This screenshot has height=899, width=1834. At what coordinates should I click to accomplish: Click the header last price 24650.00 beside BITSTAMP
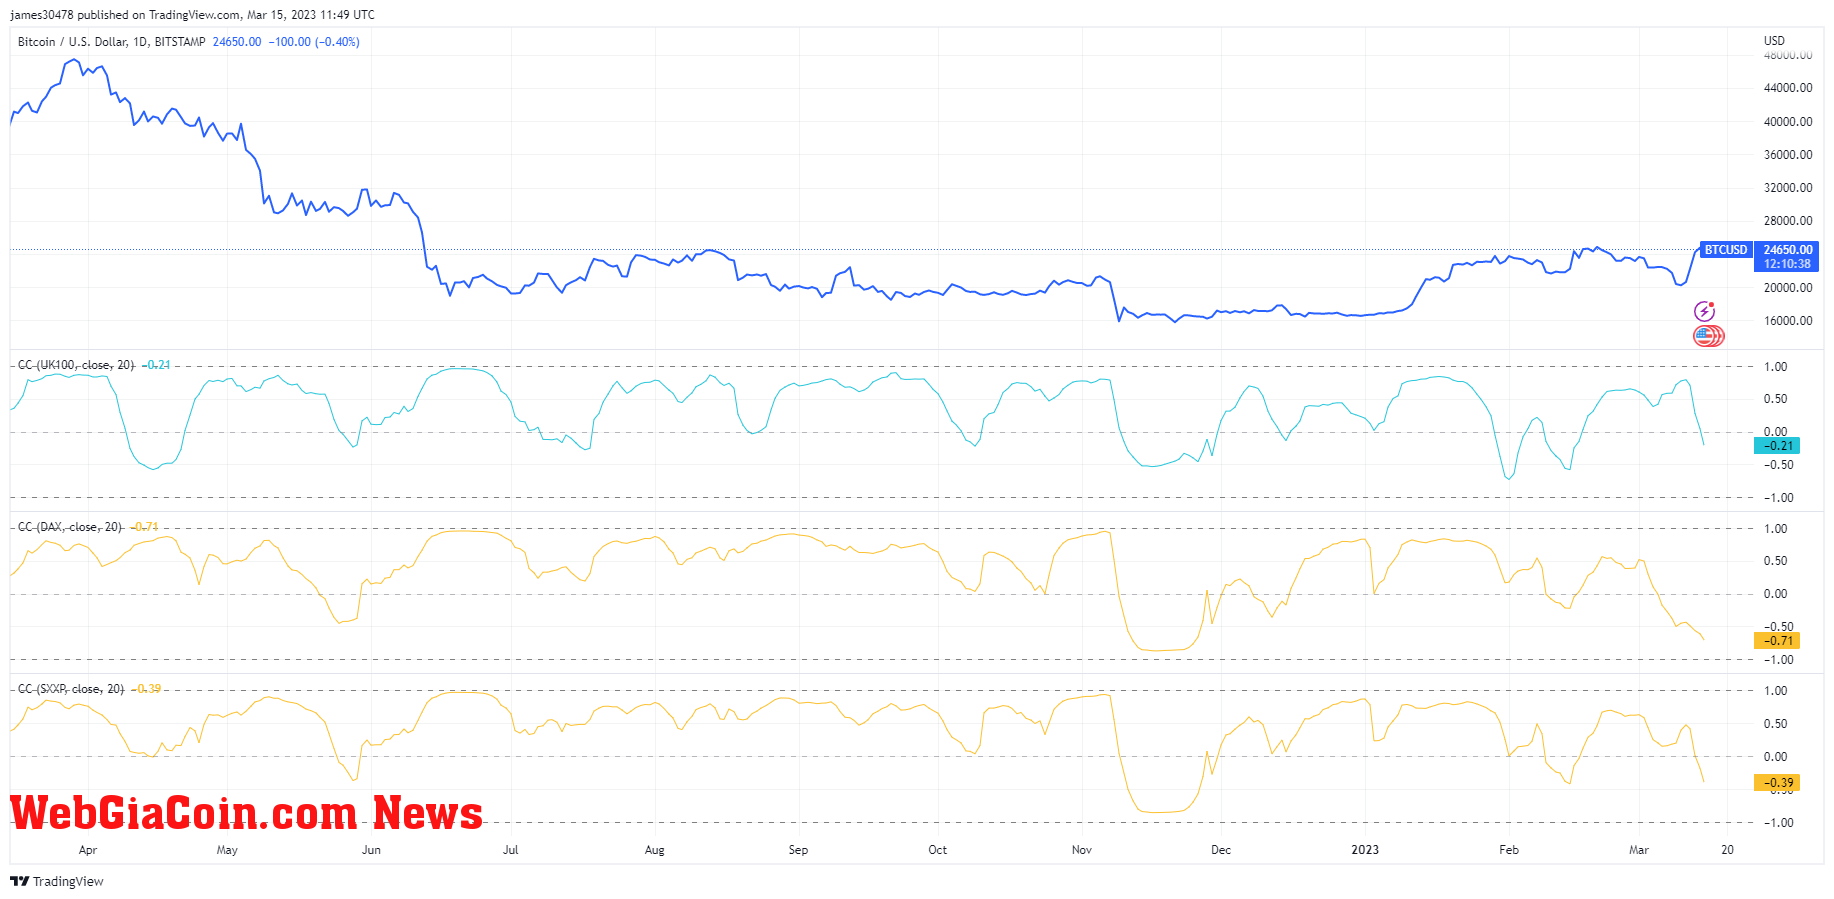pyautogui.click(x=237, y=42)
